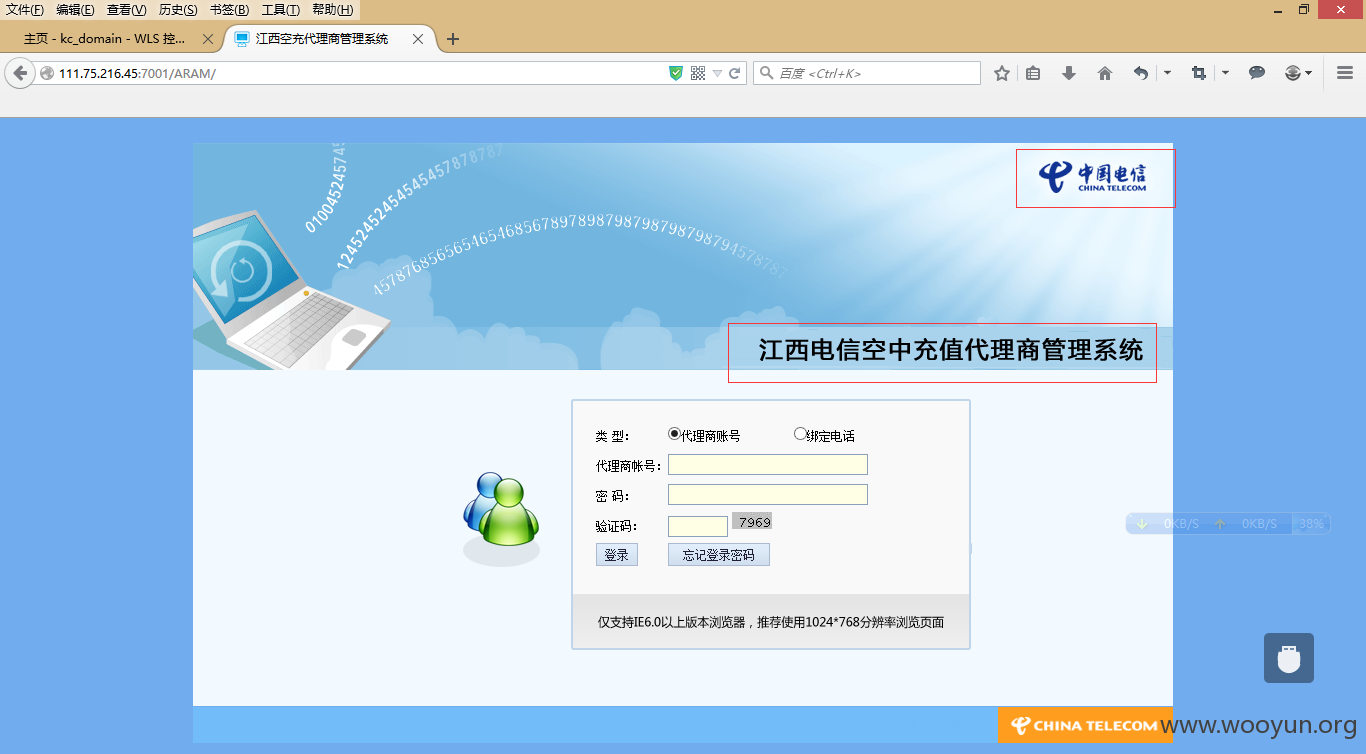Open the 文件(F) menu
The height and width of the screenshot is (754, 1366).
25,10
